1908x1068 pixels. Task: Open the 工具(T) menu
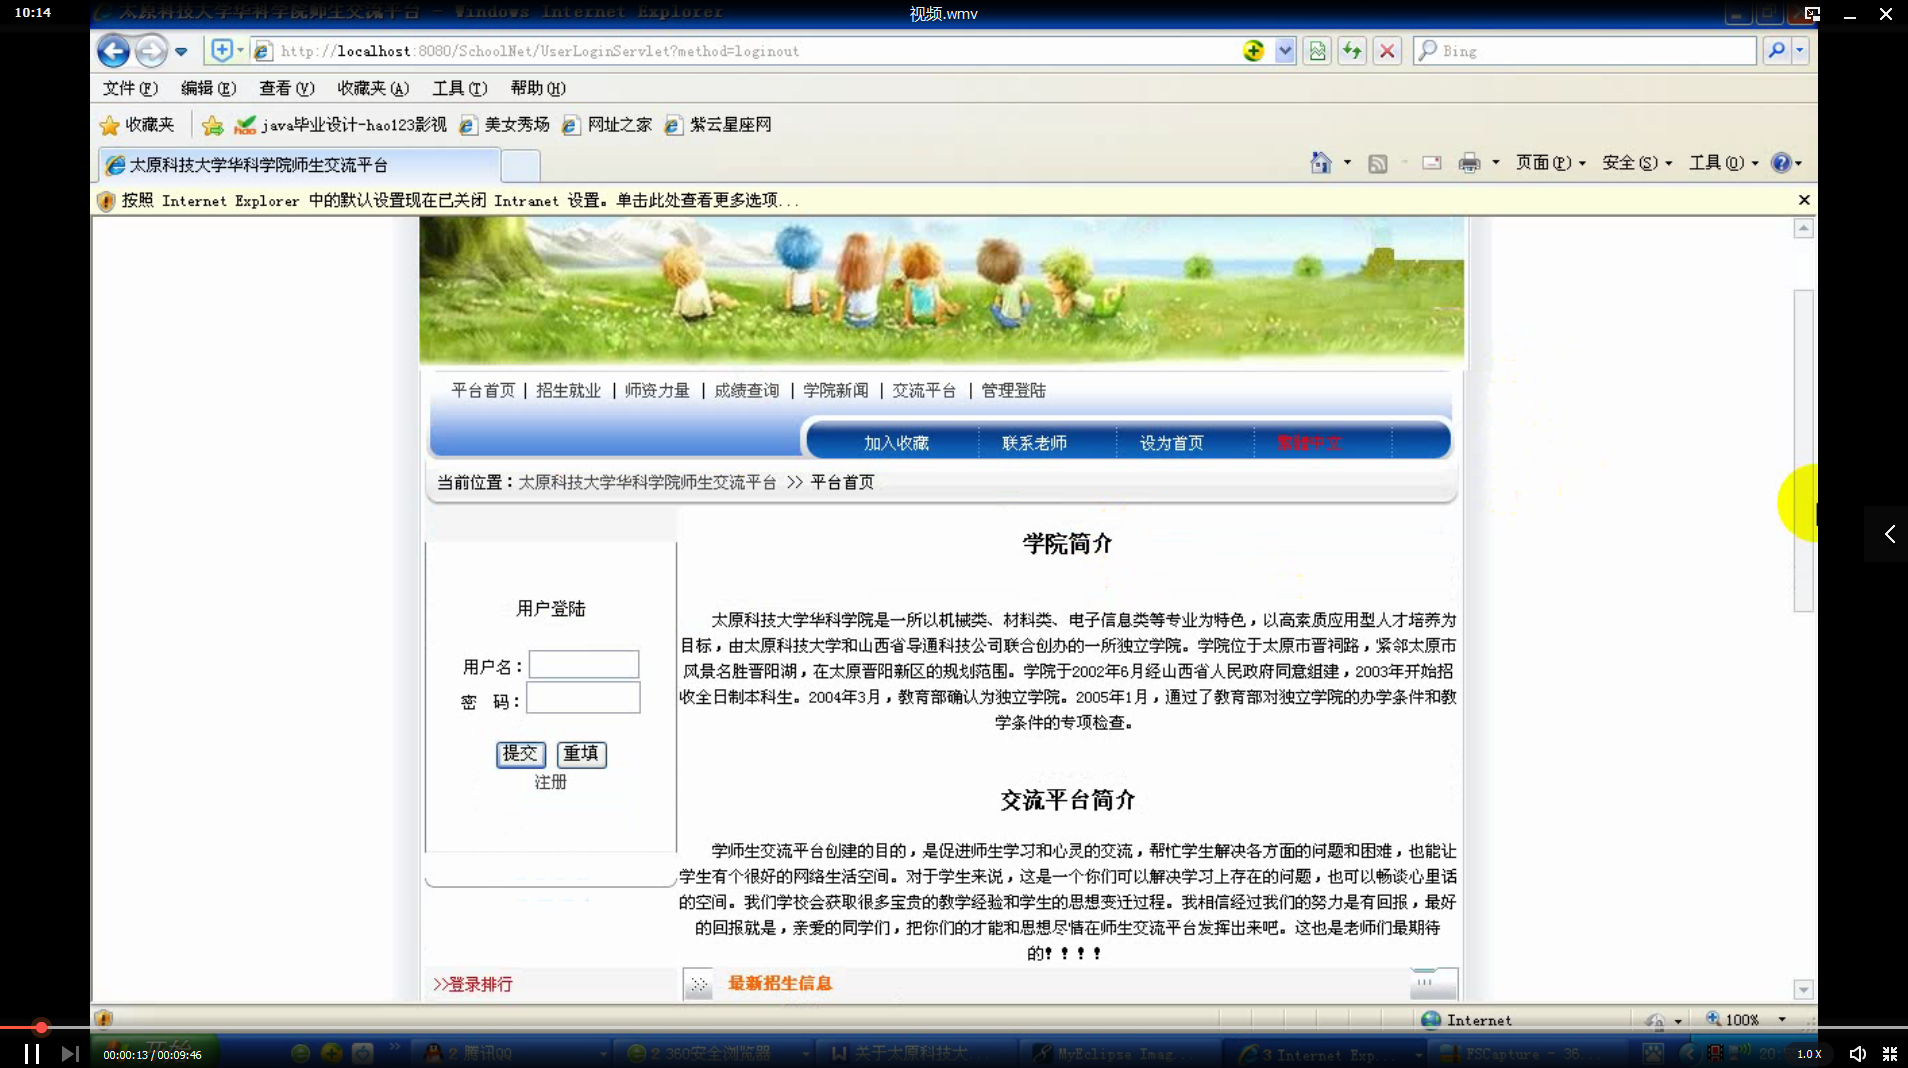pos(460,88)
